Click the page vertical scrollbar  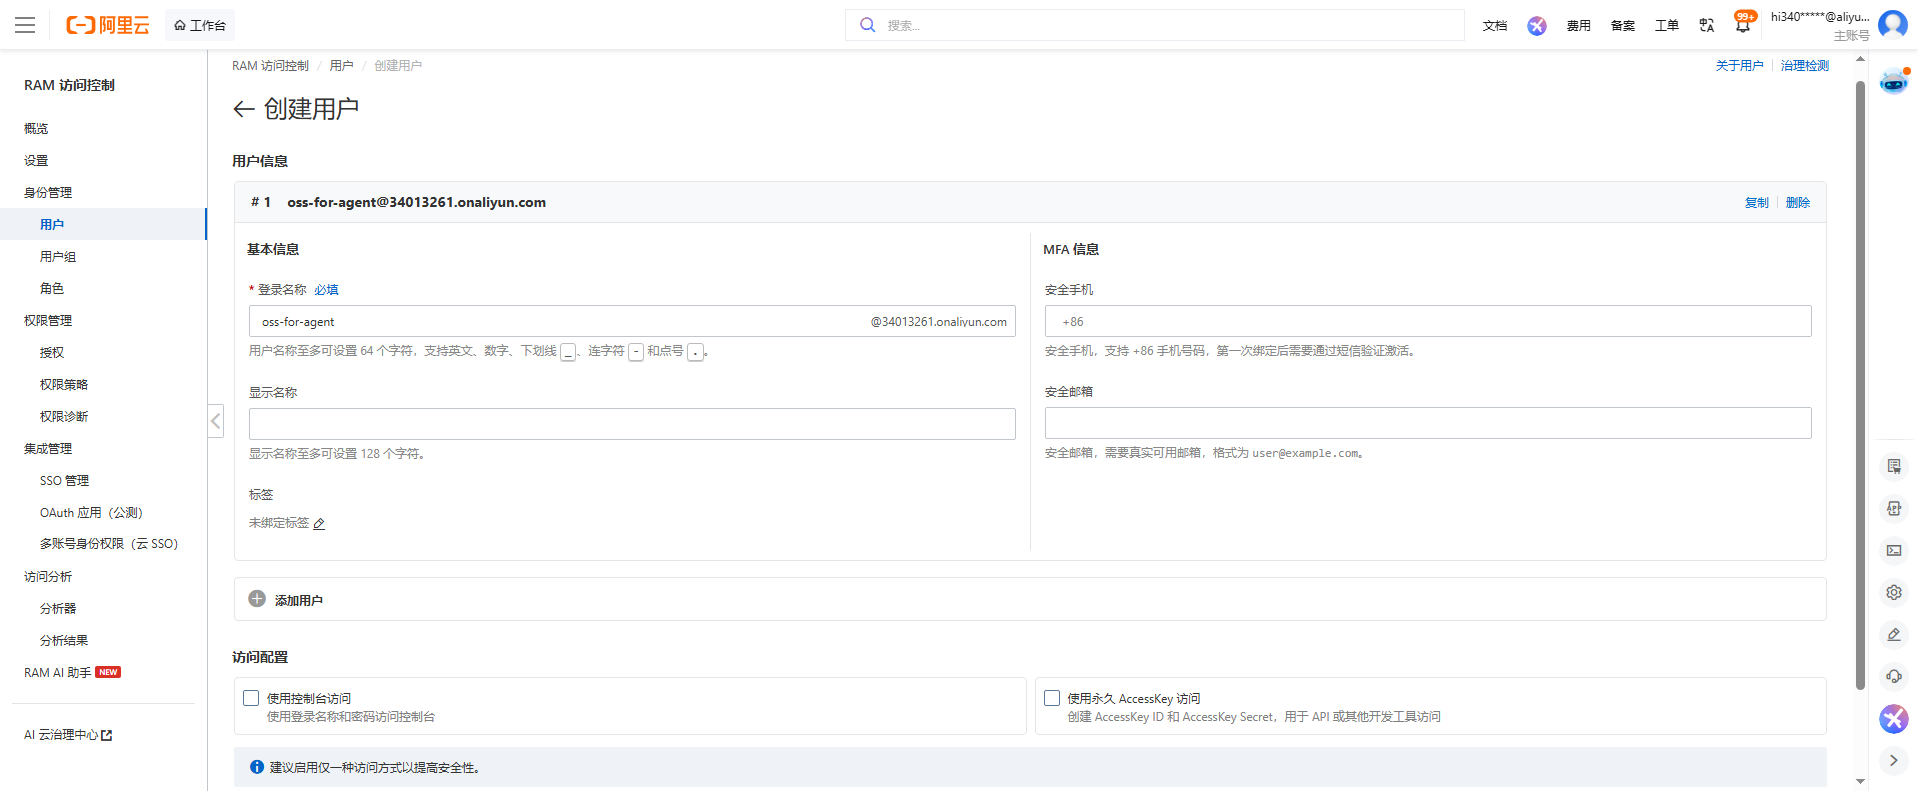(x=1860, y=385)
